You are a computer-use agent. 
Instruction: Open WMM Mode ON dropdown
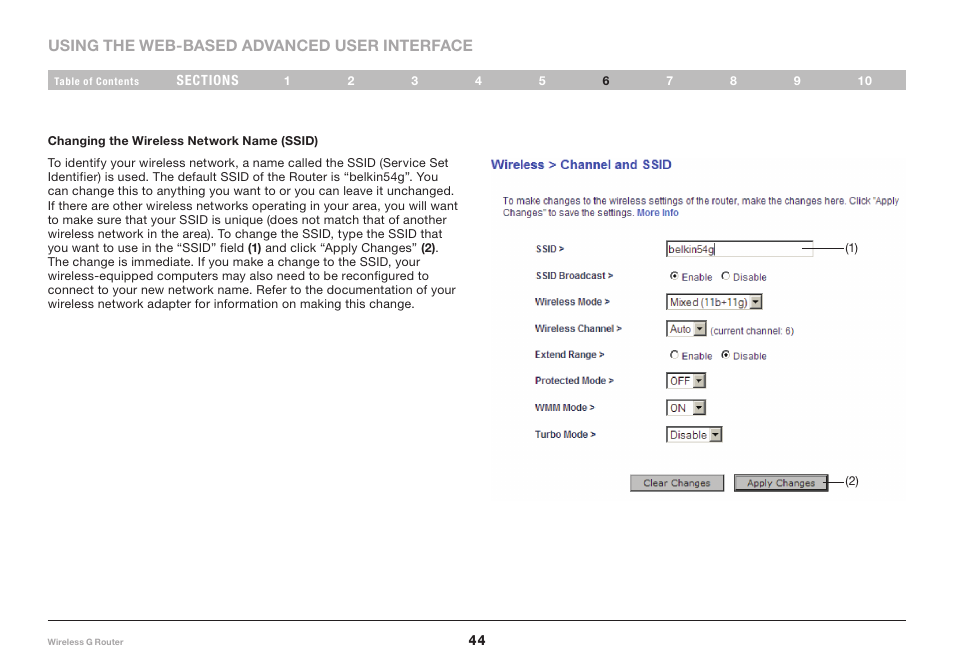click(686, 408)
